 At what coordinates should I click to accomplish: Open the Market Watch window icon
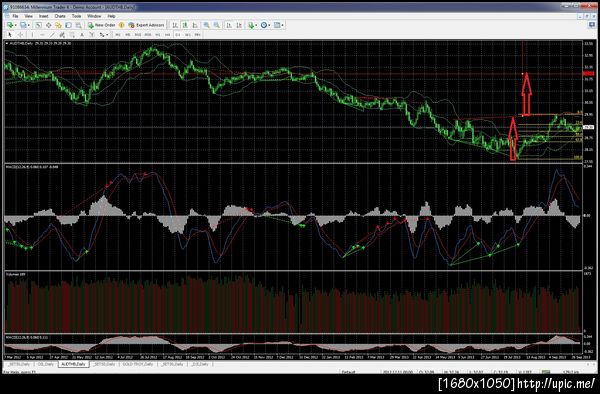click(x=39, y=25)
